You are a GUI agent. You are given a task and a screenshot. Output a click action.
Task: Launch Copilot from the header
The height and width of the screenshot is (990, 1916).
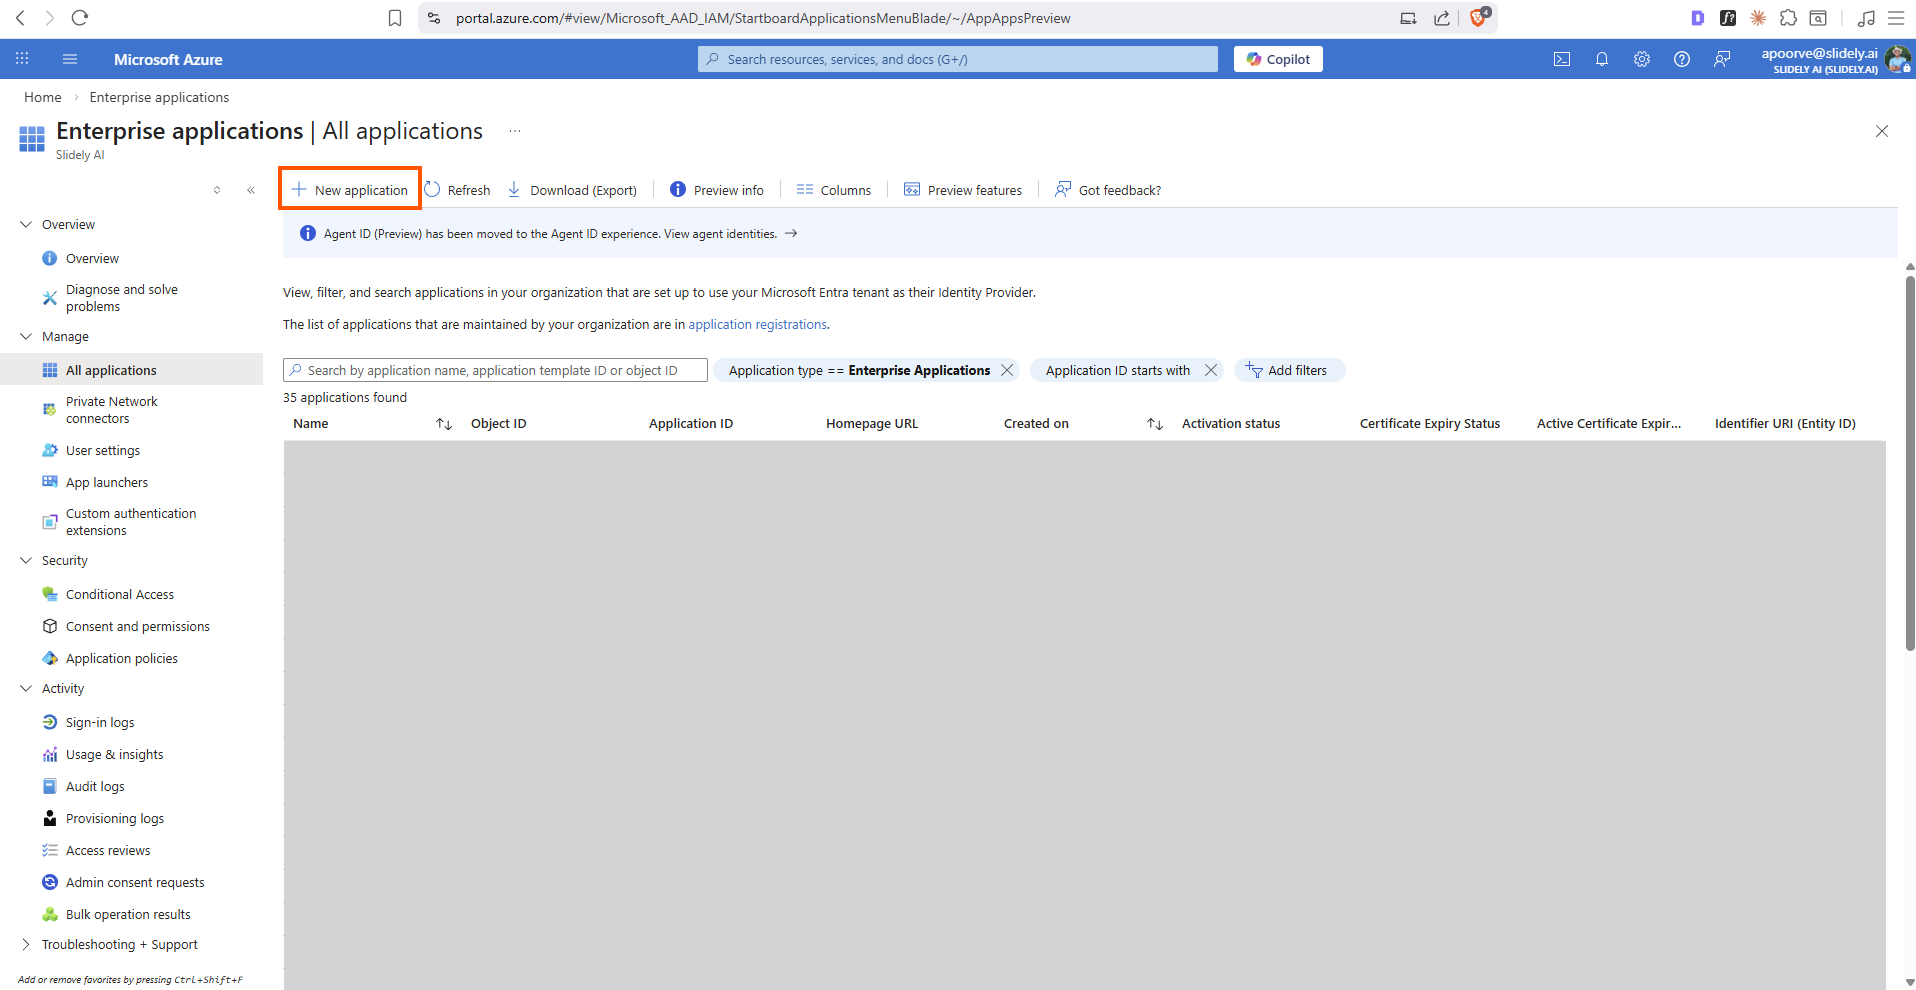(1278, 59)
